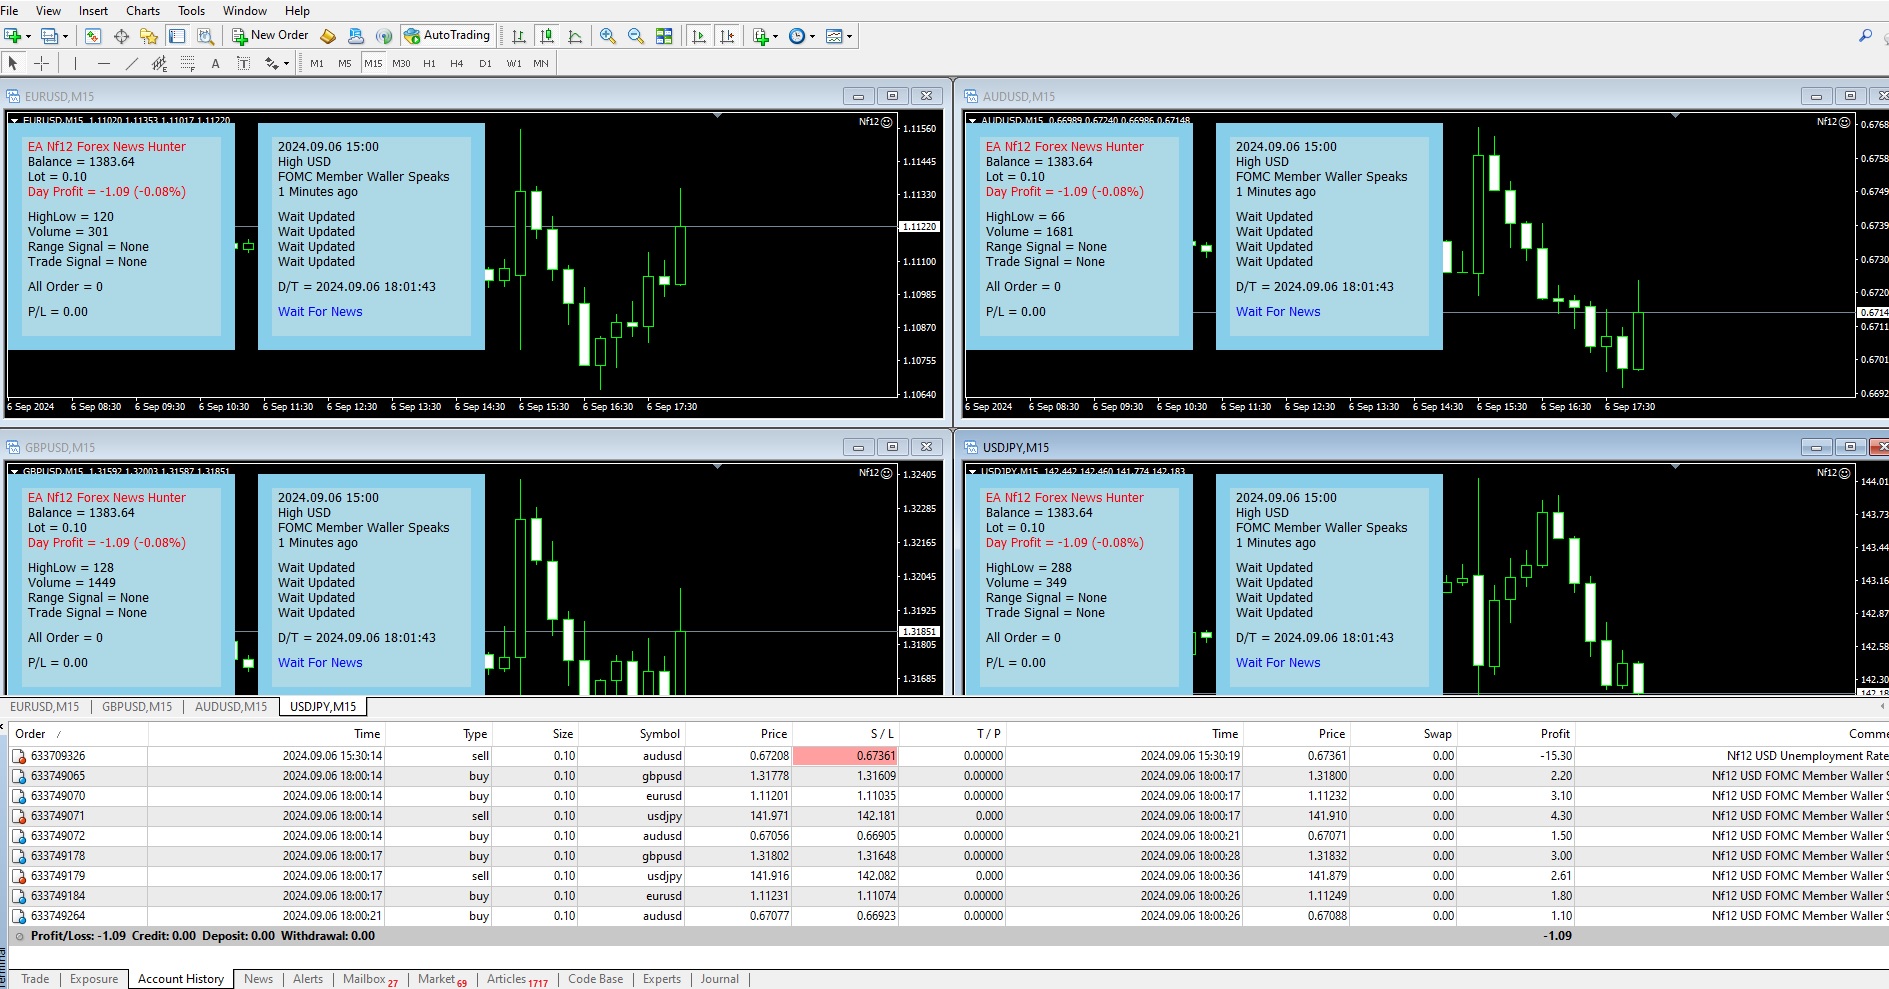Set timeframe to M30

pos(401,63)
